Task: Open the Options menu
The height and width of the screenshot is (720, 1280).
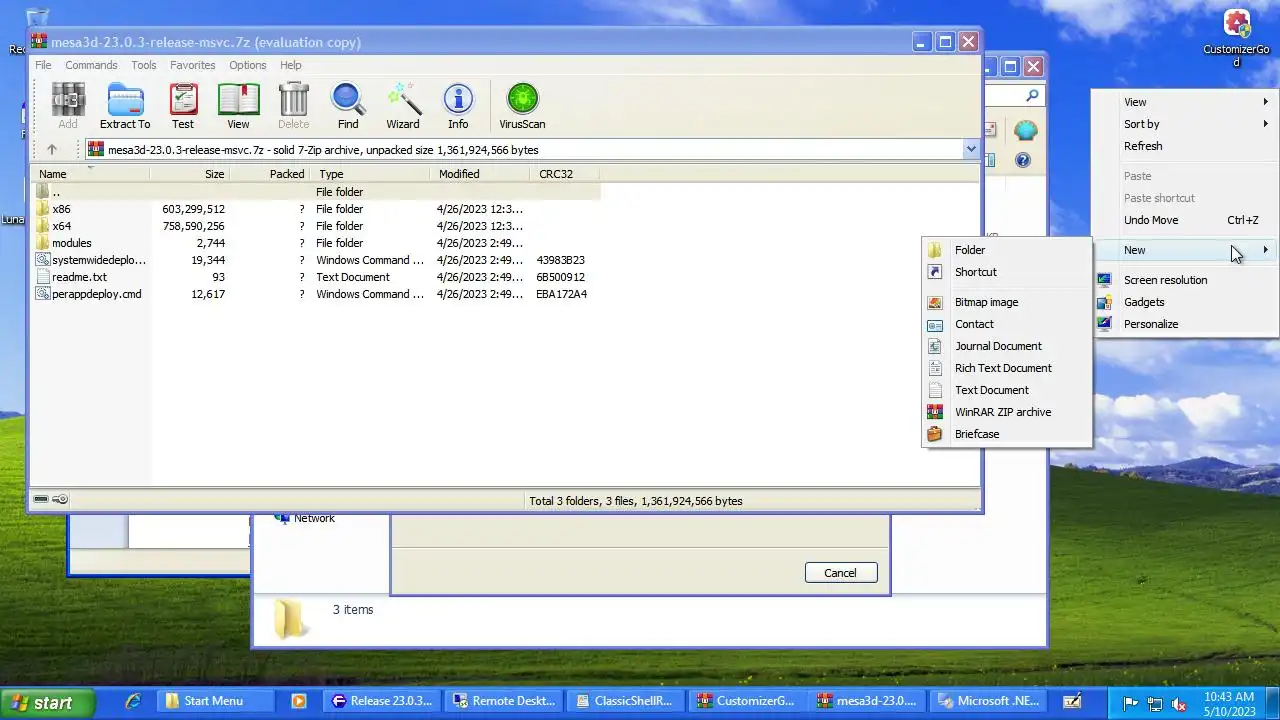Action: point(248,65)
